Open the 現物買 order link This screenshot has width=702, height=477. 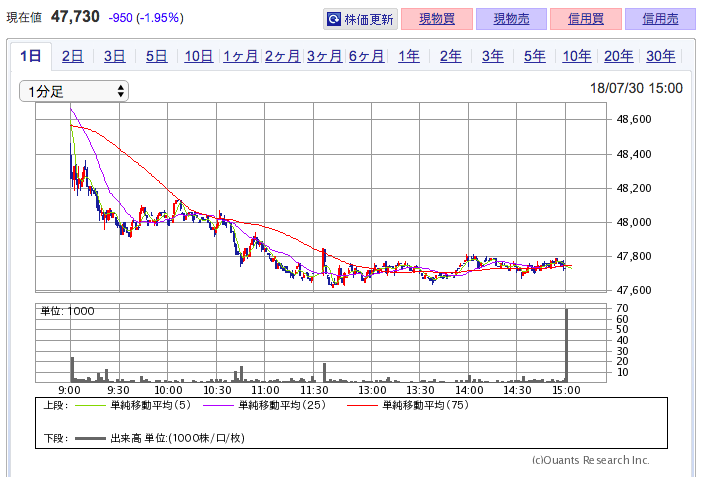437,19
